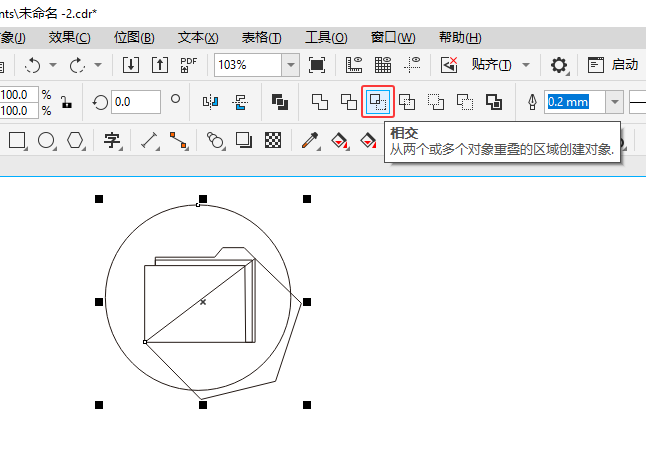The width and height of the screenshot is (646, 471).
Task: Open the 工具 (Tools) menu
Action: click(x=326, y=37)
